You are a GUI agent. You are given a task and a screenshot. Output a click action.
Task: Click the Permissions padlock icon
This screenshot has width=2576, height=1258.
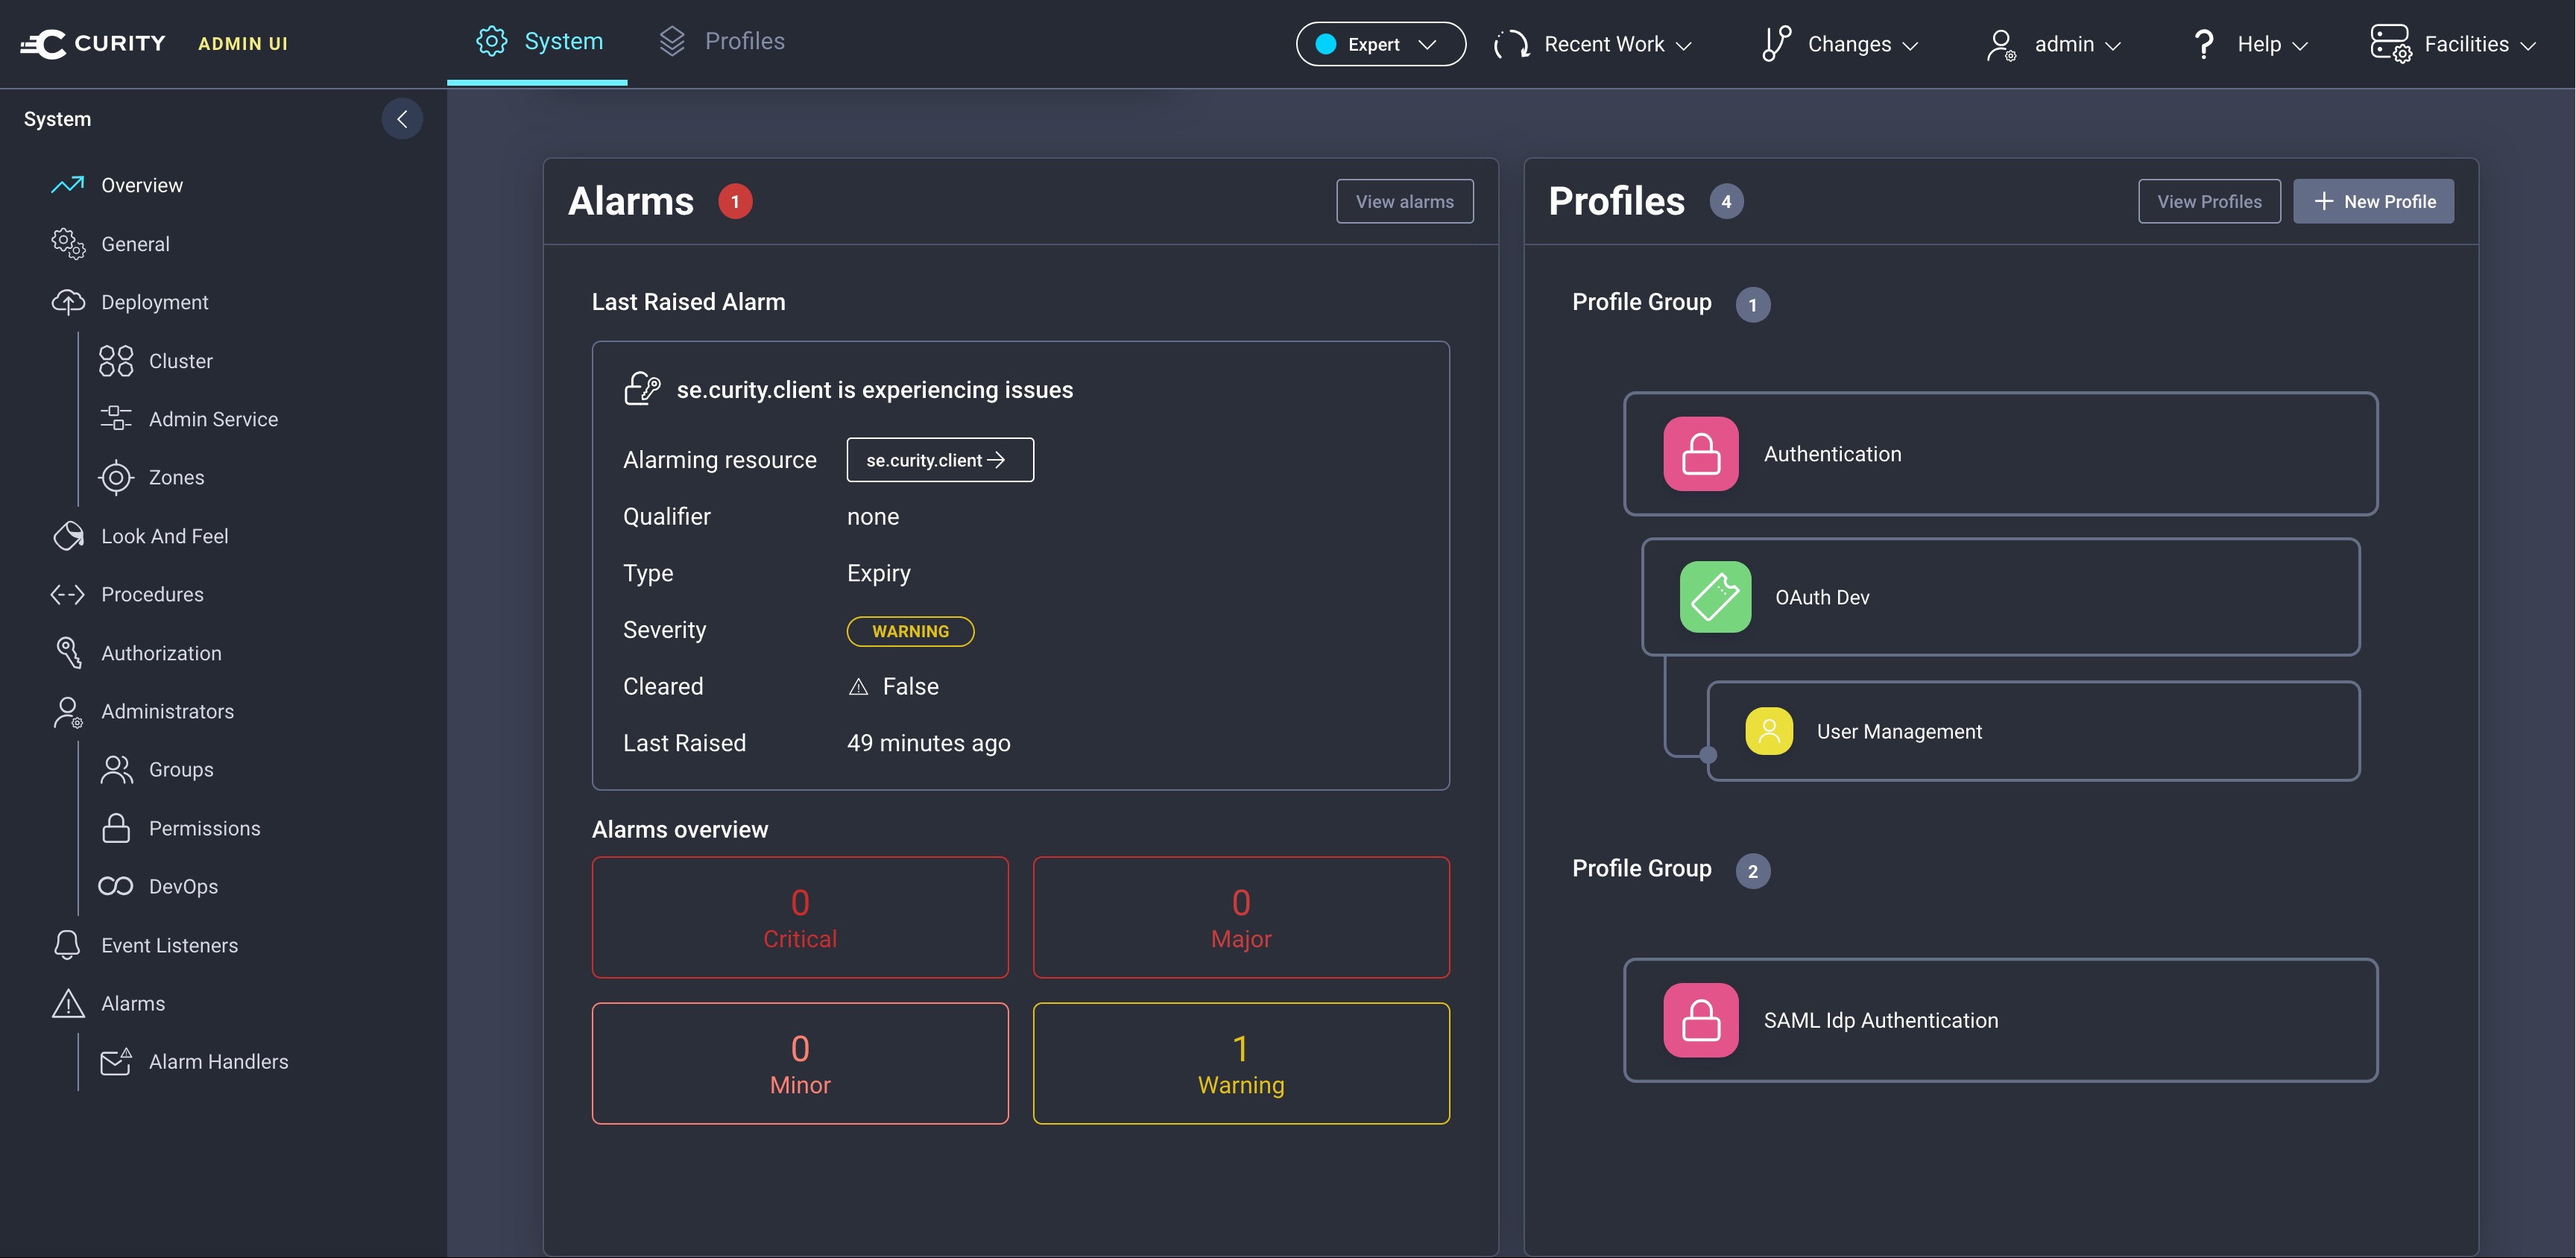point(116,828)
